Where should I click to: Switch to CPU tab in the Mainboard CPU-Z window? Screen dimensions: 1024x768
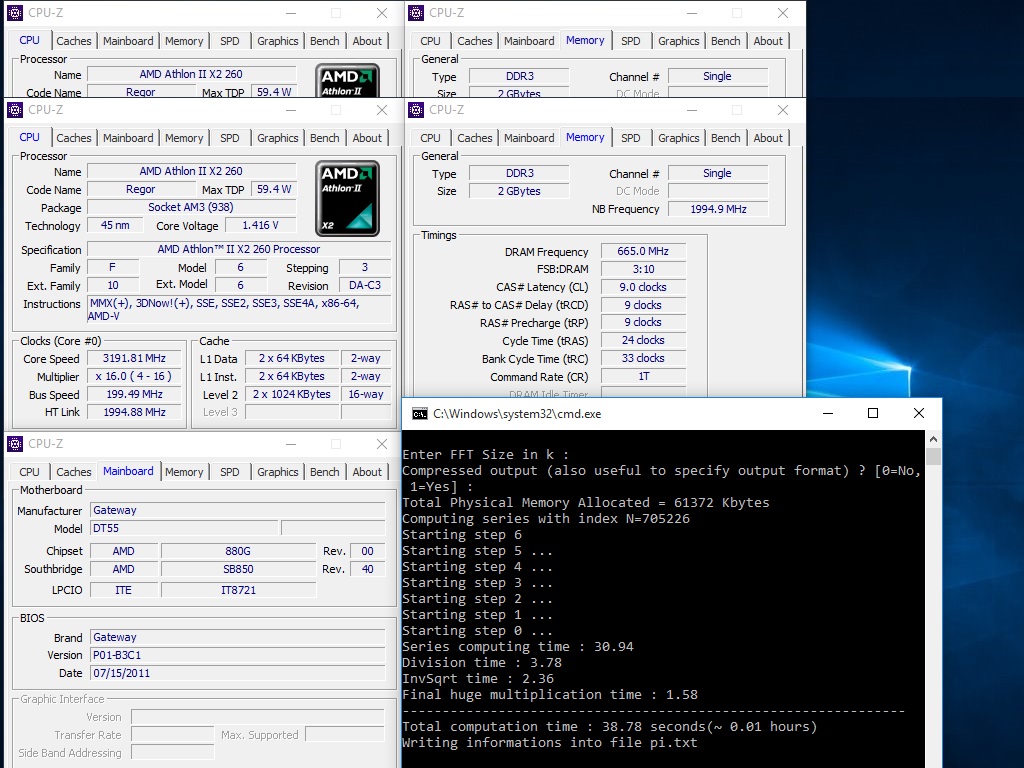pos(29,472)
